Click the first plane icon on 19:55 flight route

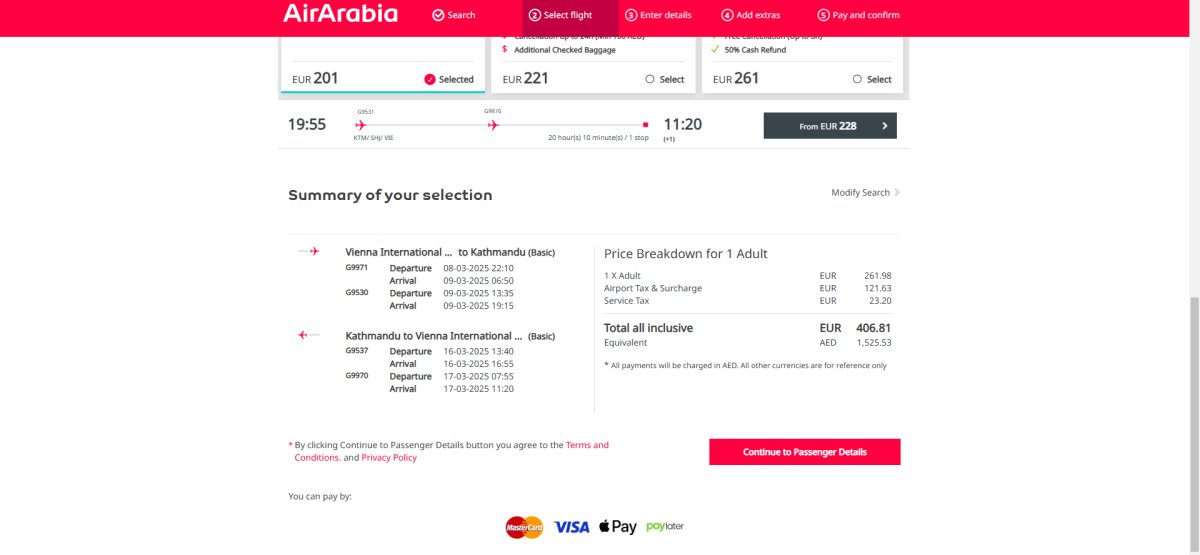(x=361, y=125)
